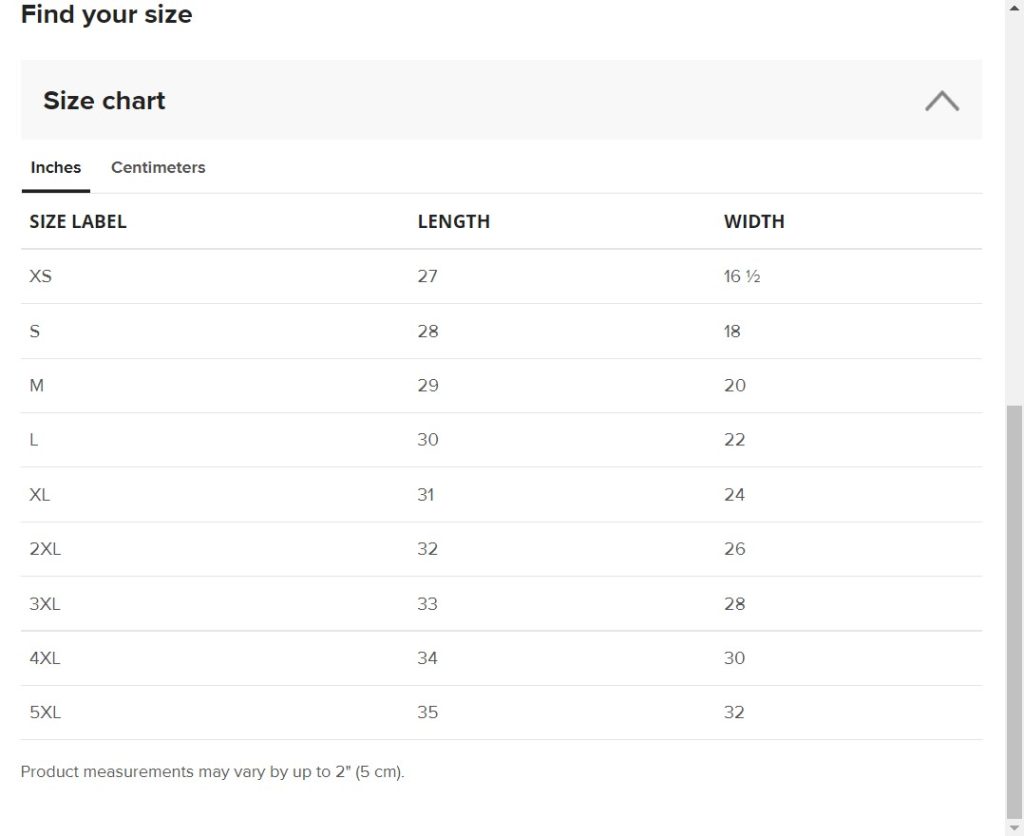The width and height of the screenshot is (1024, 836).
Task: Select the Inches tab
Action: pyautogui.click(x=56, y=168)
